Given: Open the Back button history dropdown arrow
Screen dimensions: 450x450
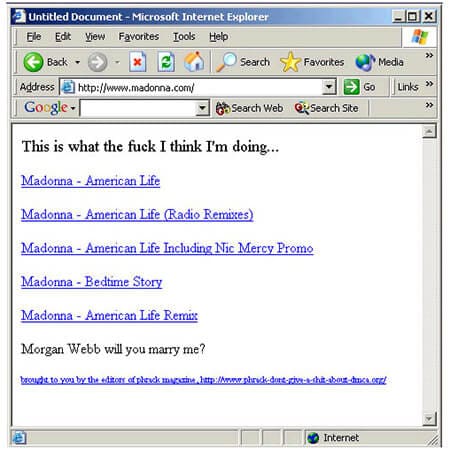Looking at the screenshot, I should pos(78,62).
